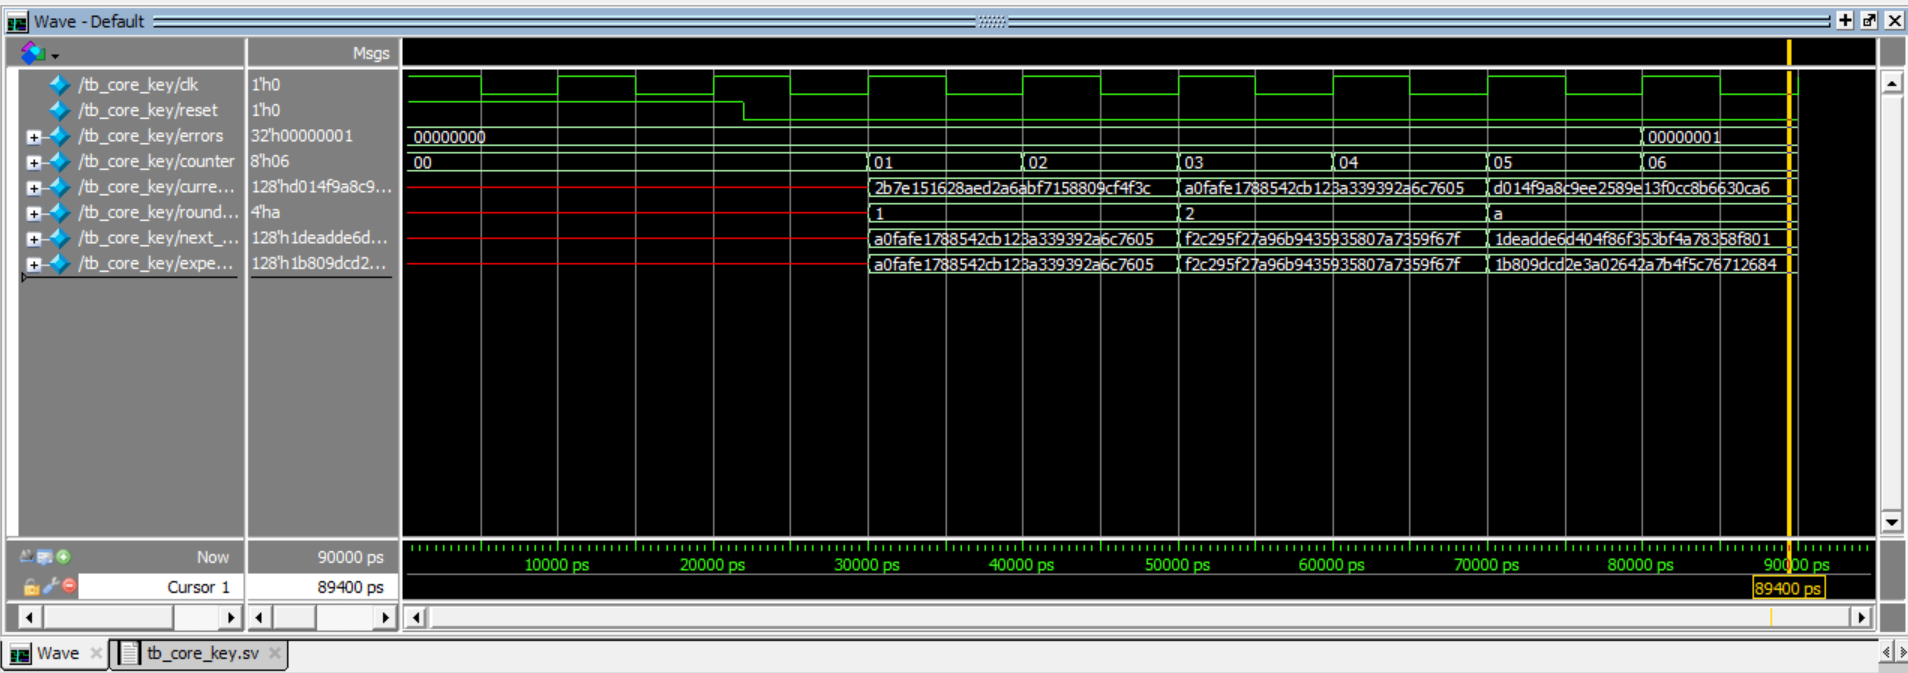This screenshot has width=1908, height=673.
Task: Switch to the tb_core_key.sv tab
Action: coord(202,653)
